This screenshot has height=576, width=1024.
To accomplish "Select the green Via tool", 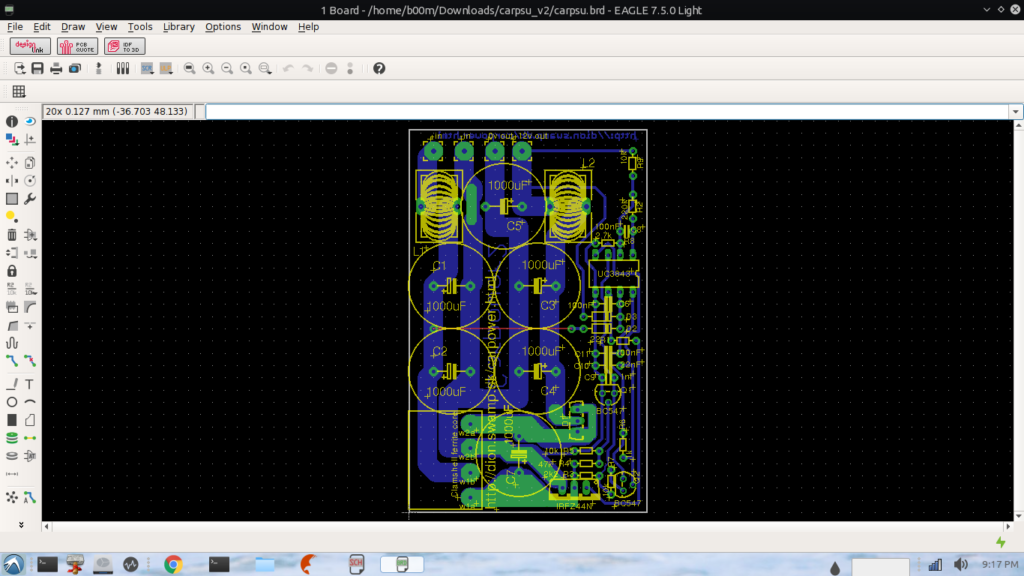I will pos(12,438).
